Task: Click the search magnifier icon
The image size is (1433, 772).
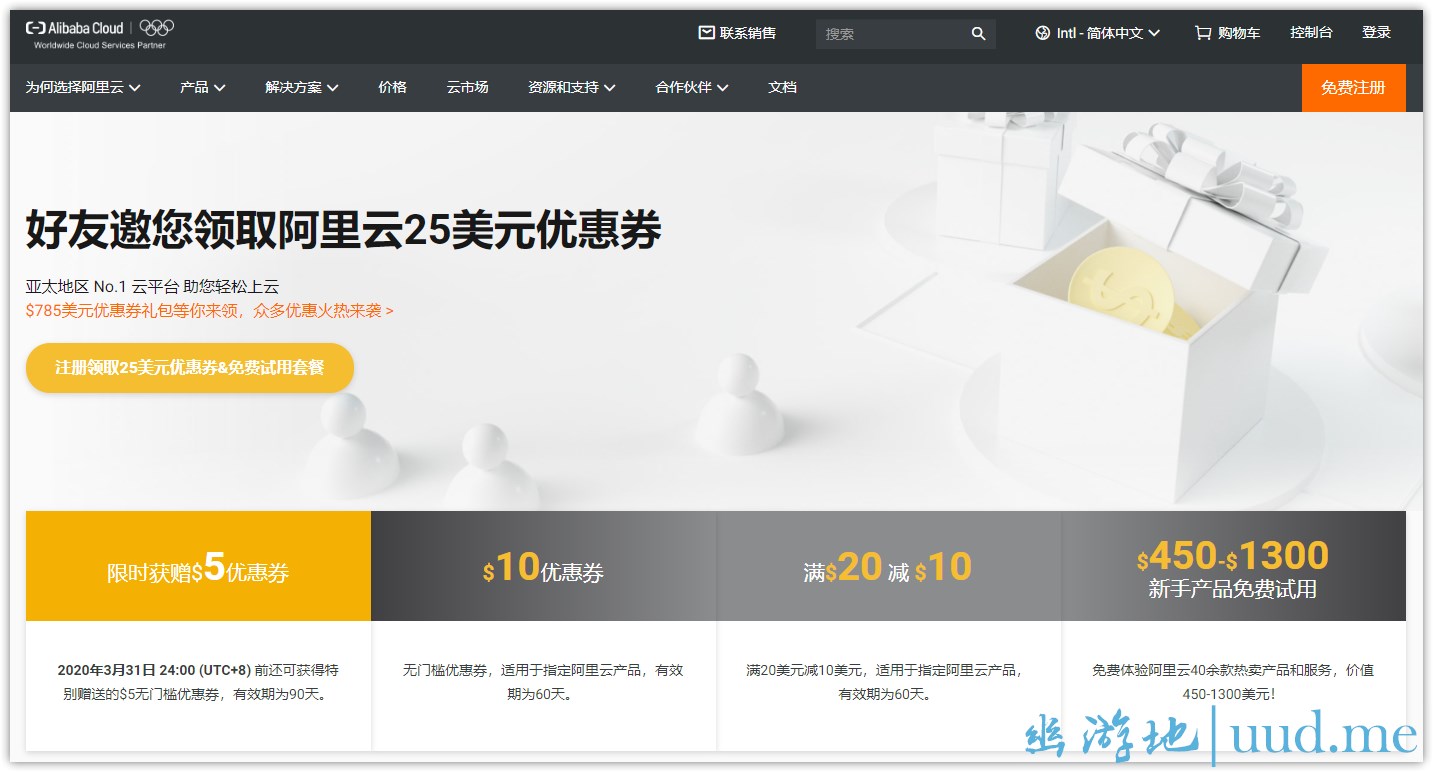Action: point(978,34)
